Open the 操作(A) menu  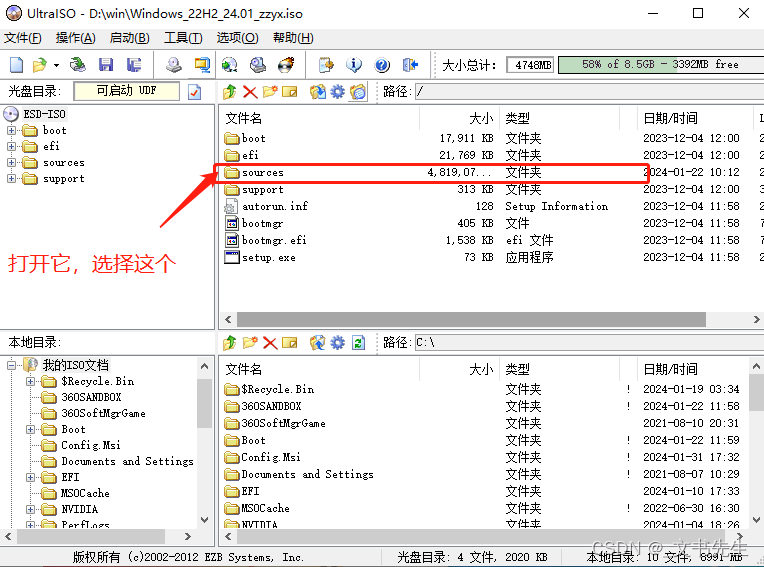[x=76, y=38]
